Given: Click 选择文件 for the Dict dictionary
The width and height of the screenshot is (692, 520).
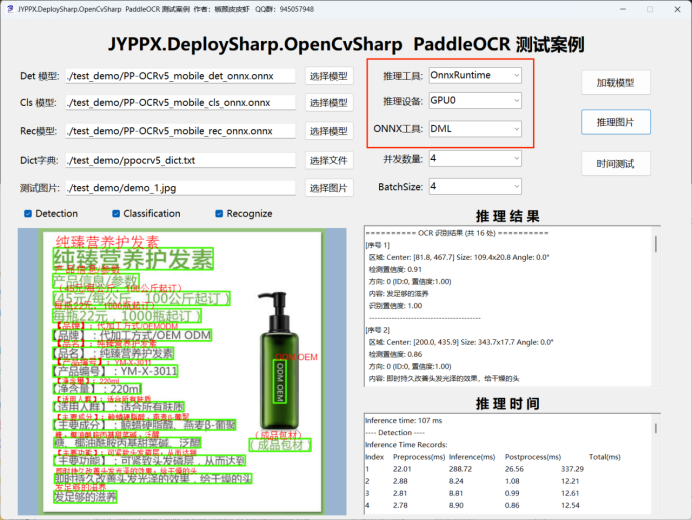Looking at the screenshot, I should 328,160.
